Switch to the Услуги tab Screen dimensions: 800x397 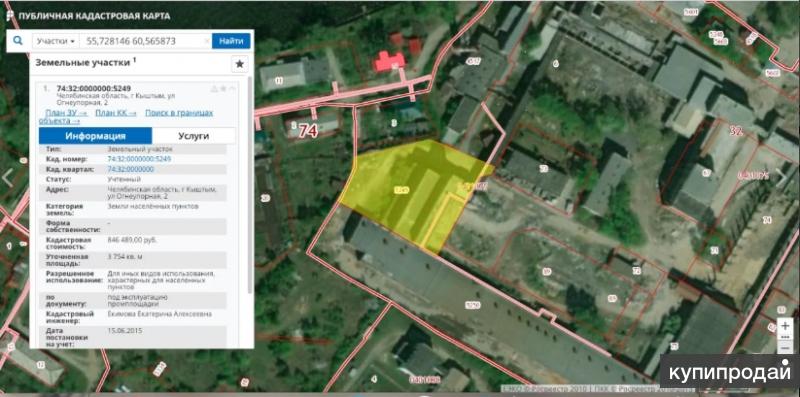click(193, 136)
